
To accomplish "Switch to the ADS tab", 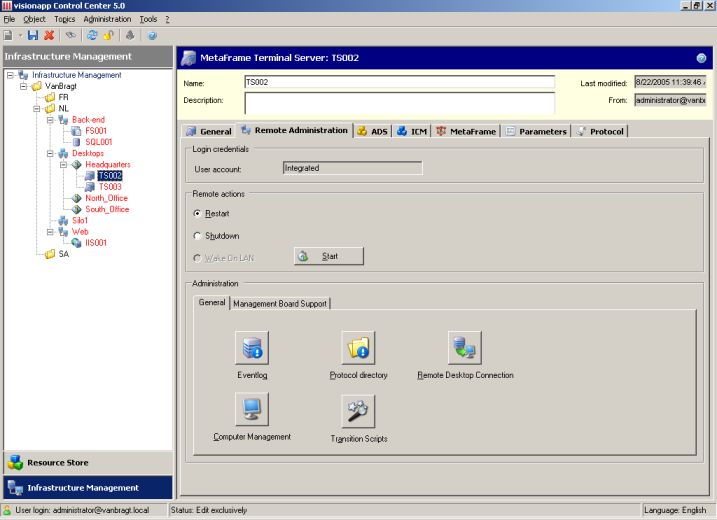I will 373,132.
